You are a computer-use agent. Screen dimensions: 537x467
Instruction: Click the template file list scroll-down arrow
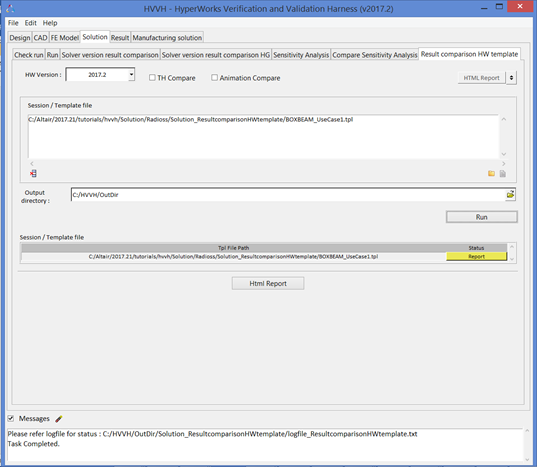pyautogui.click(x=504, y=154)
